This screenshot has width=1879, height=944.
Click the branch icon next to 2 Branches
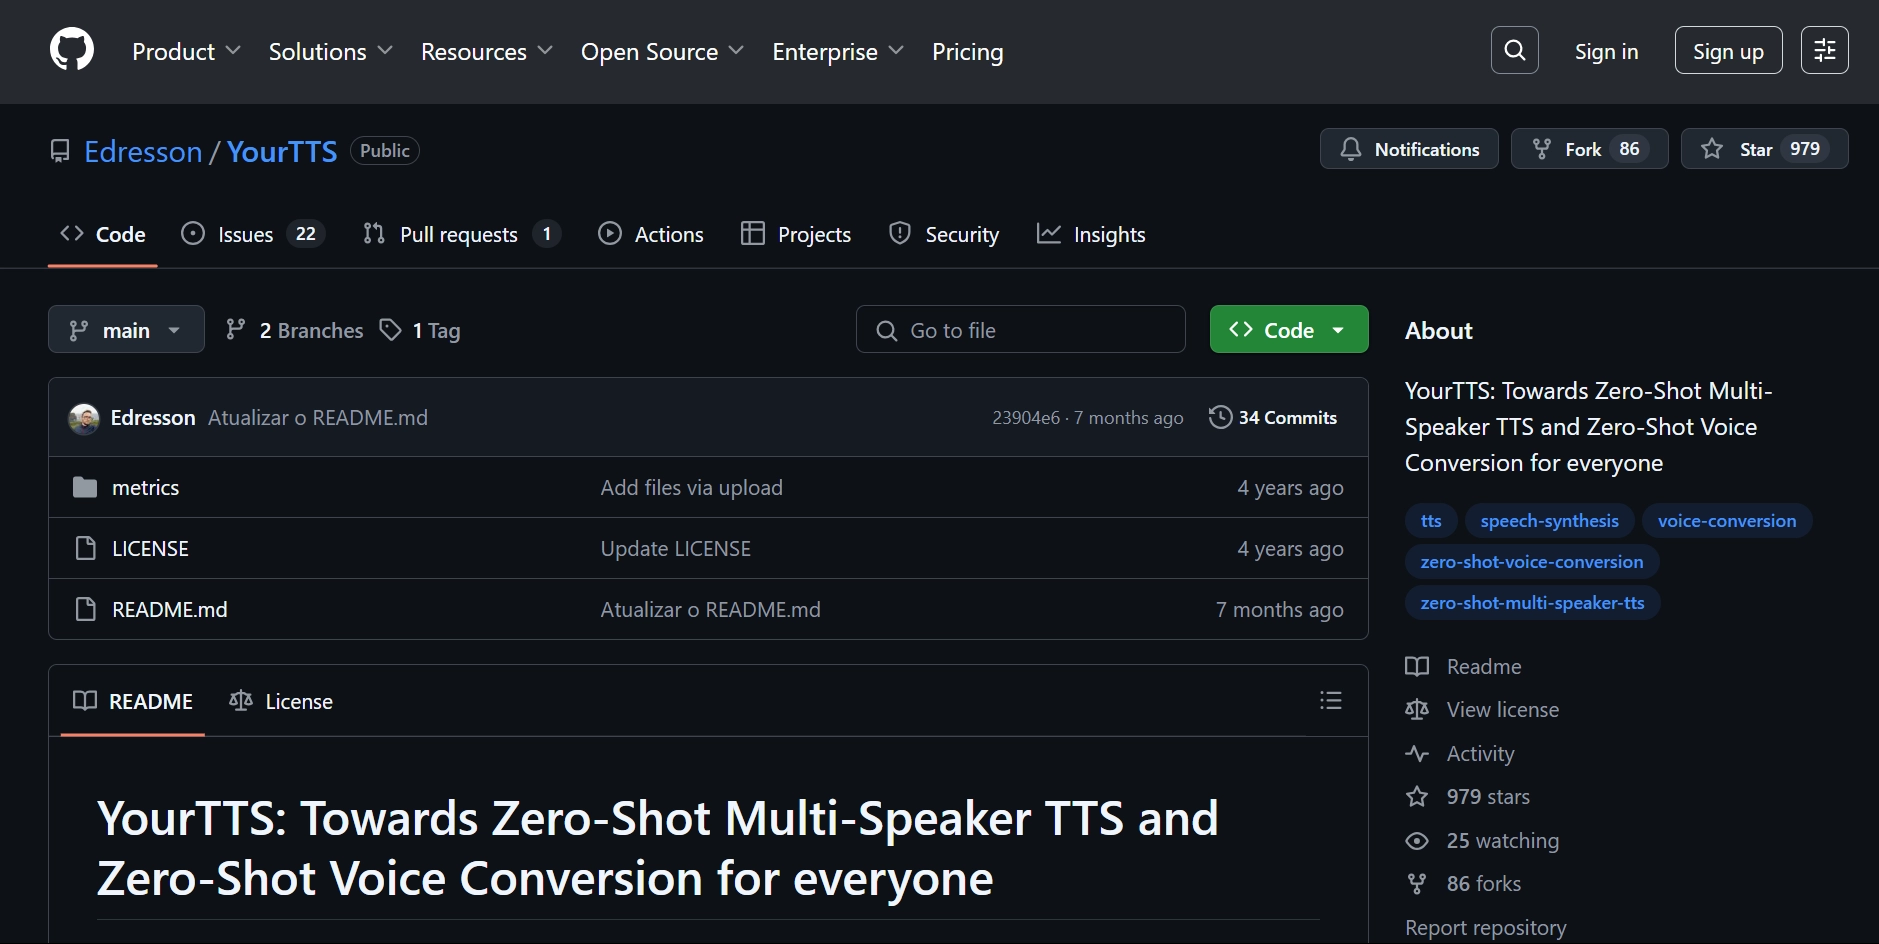(235, 329)
